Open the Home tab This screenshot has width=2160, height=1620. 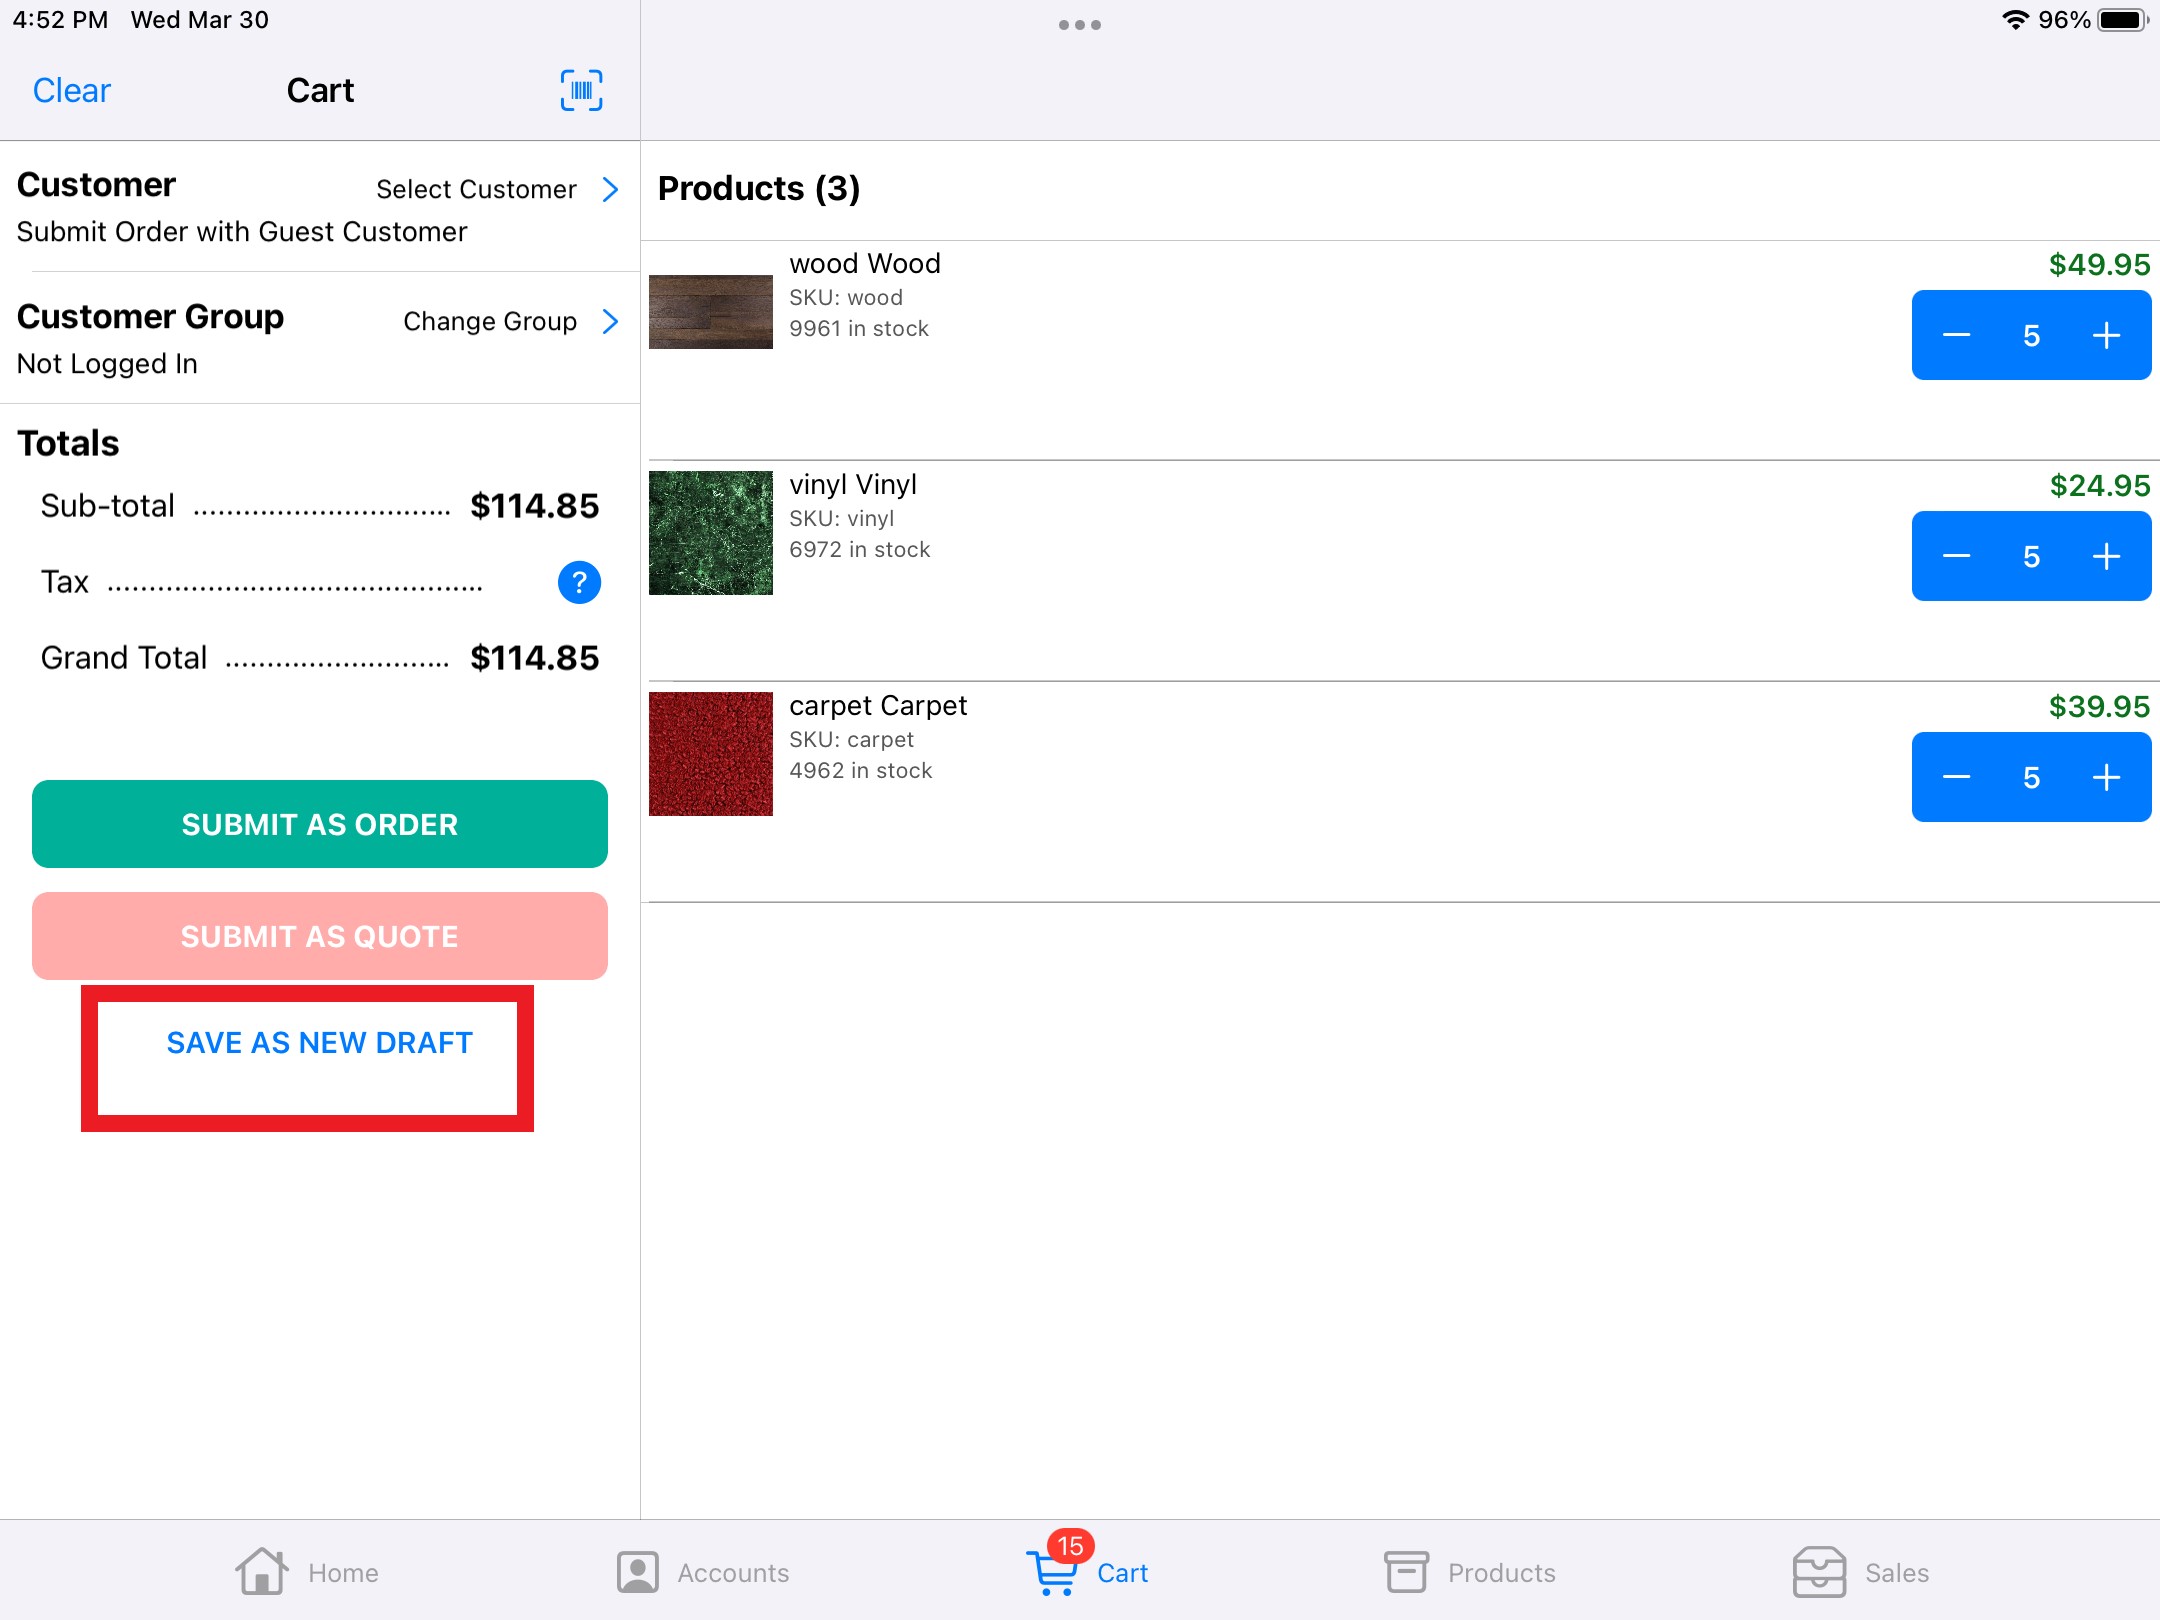point(307,1572)
